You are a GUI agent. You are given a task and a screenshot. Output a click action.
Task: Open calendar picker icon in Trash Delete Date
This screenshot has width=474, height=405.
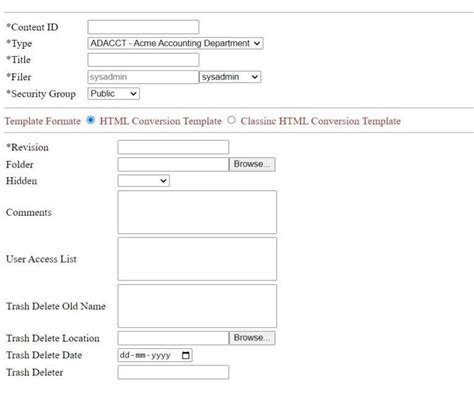(x=186, y=355)
